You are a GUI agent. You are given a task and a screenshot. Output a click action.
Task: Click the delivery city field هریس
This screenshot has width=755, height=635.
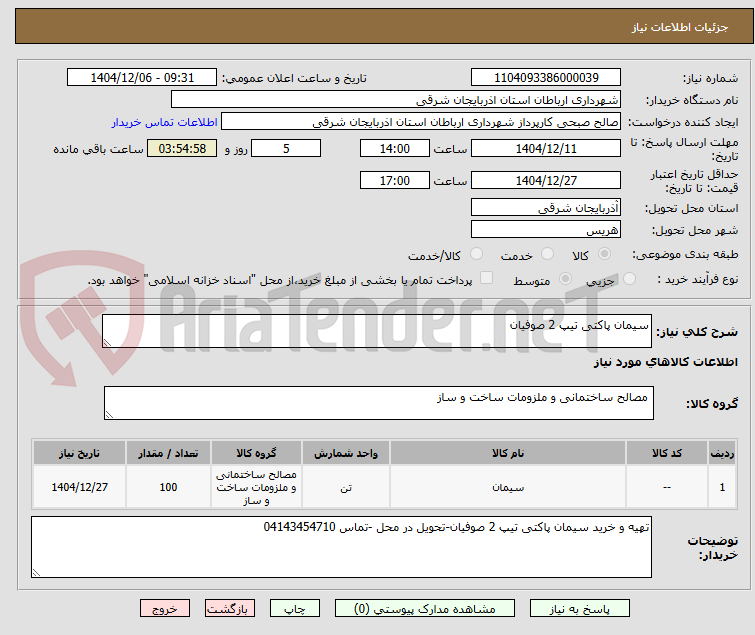(546, 230)
